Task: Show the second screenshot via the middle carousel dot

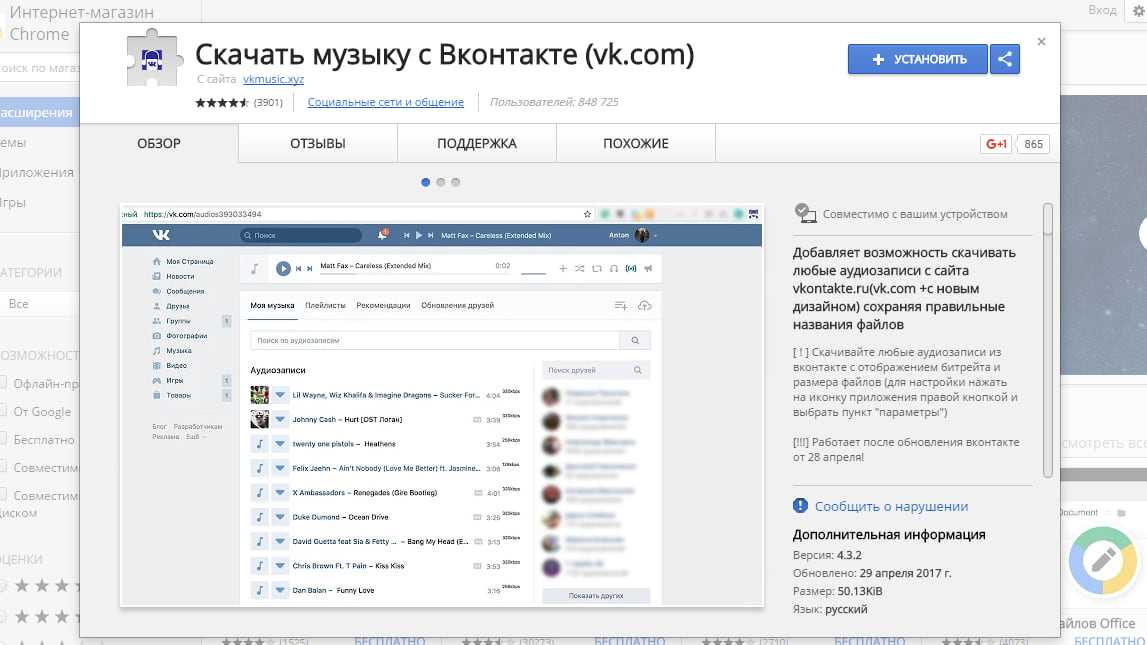Action: (440, 182)
